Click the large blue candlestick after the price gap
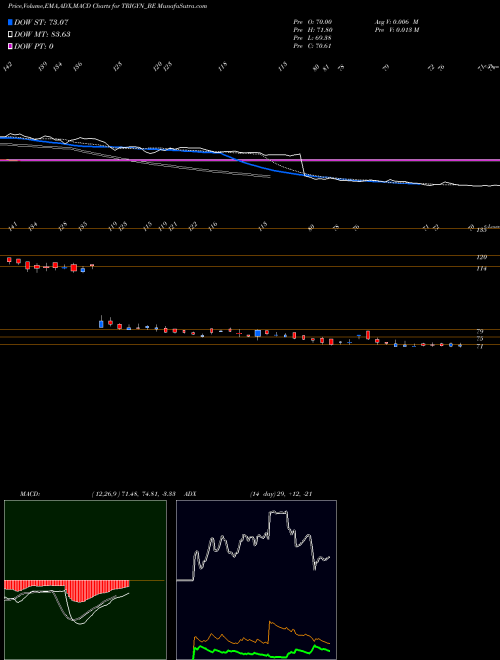Image resolution: width=500 pixels, height=660 pixels. pyautogui.click(x=101, y=324)
